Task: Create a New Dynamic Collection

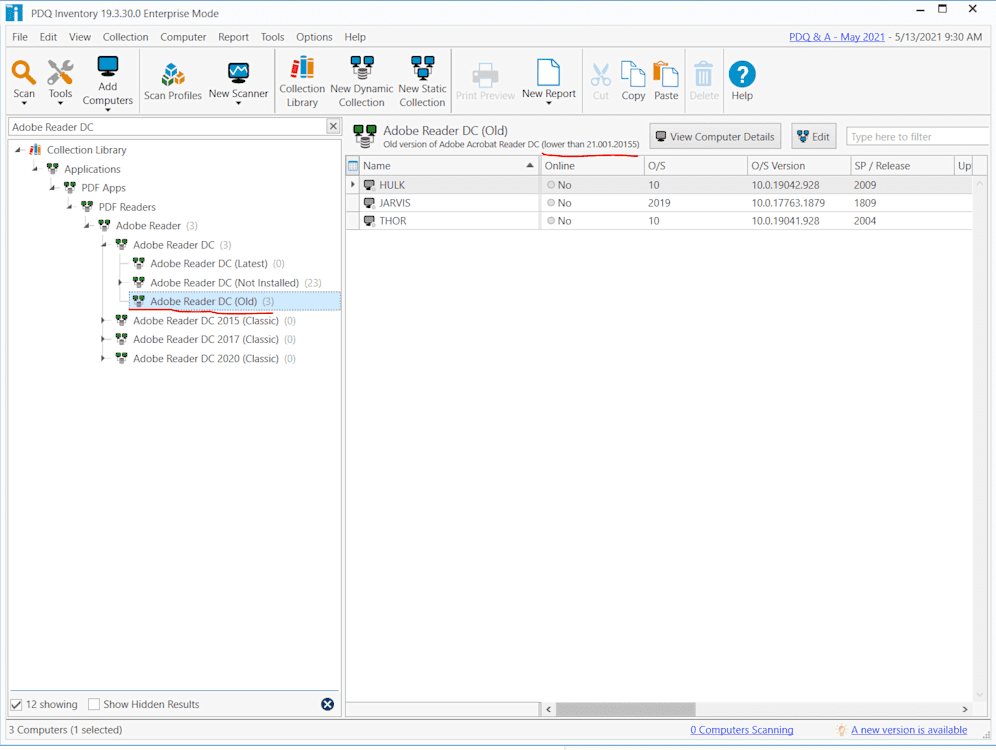Action: [361, 82]
